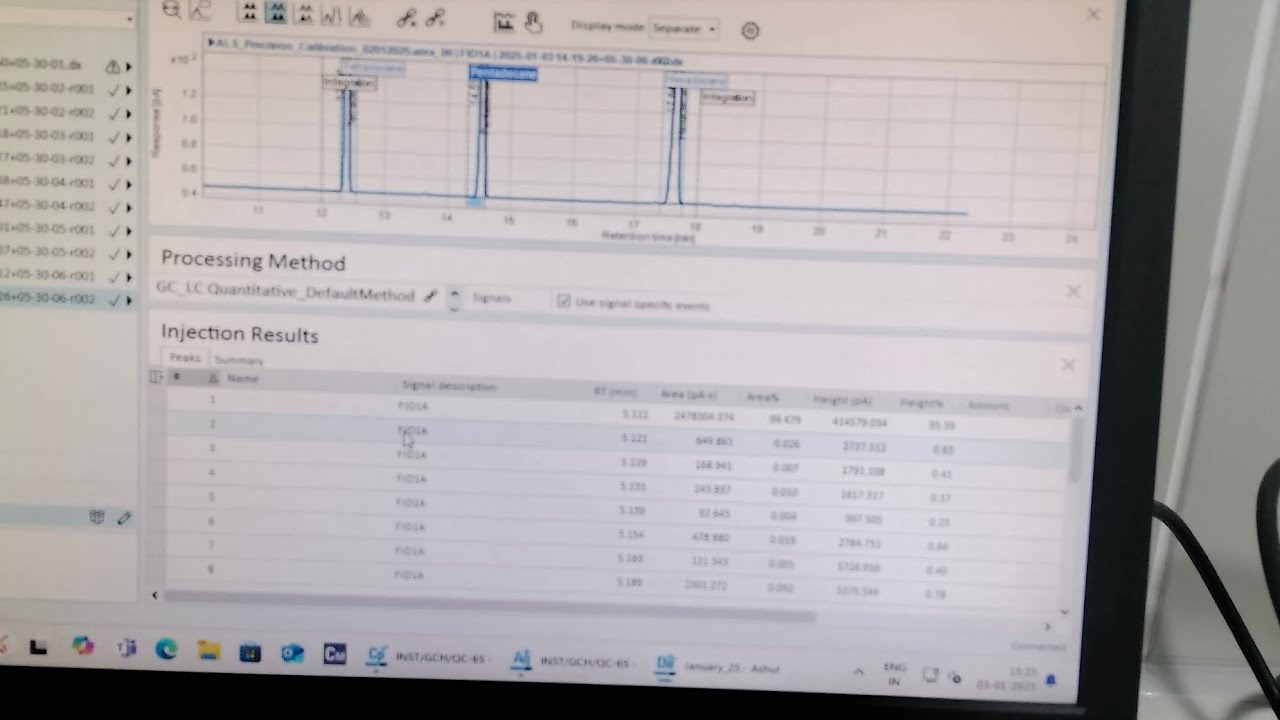Close the Injection Results panel
The width and height of the screenshot is (1280, 720).
[1068, 365]
